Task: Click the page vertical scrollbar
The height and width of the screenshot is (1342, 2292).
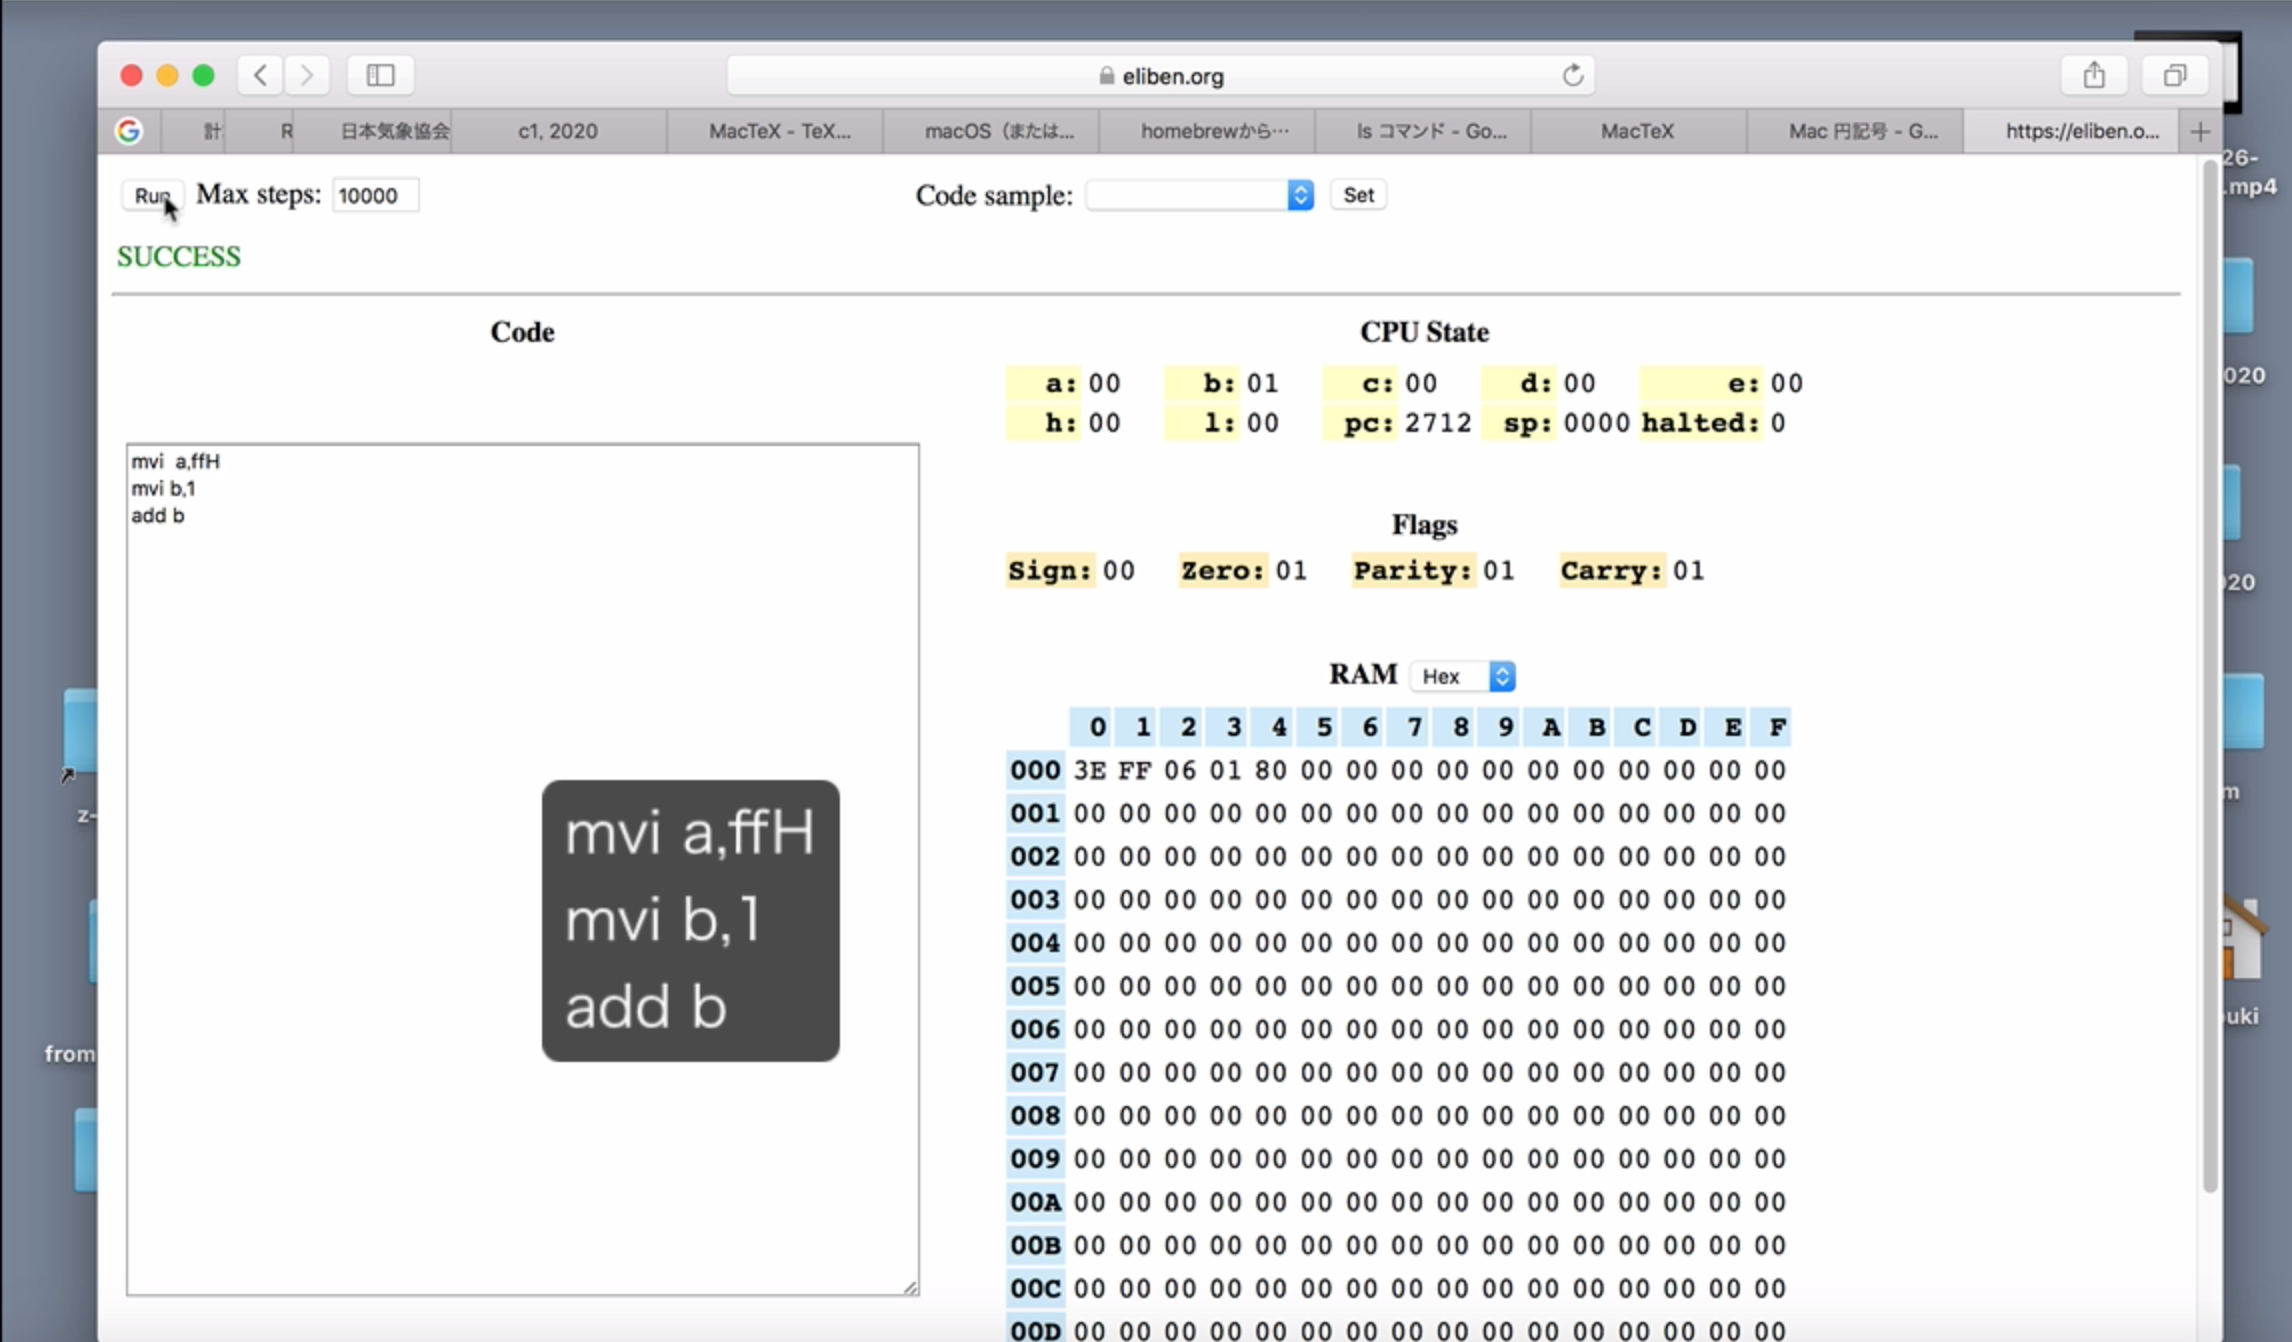Action: pyautogui.click(x=2210, y=675)
